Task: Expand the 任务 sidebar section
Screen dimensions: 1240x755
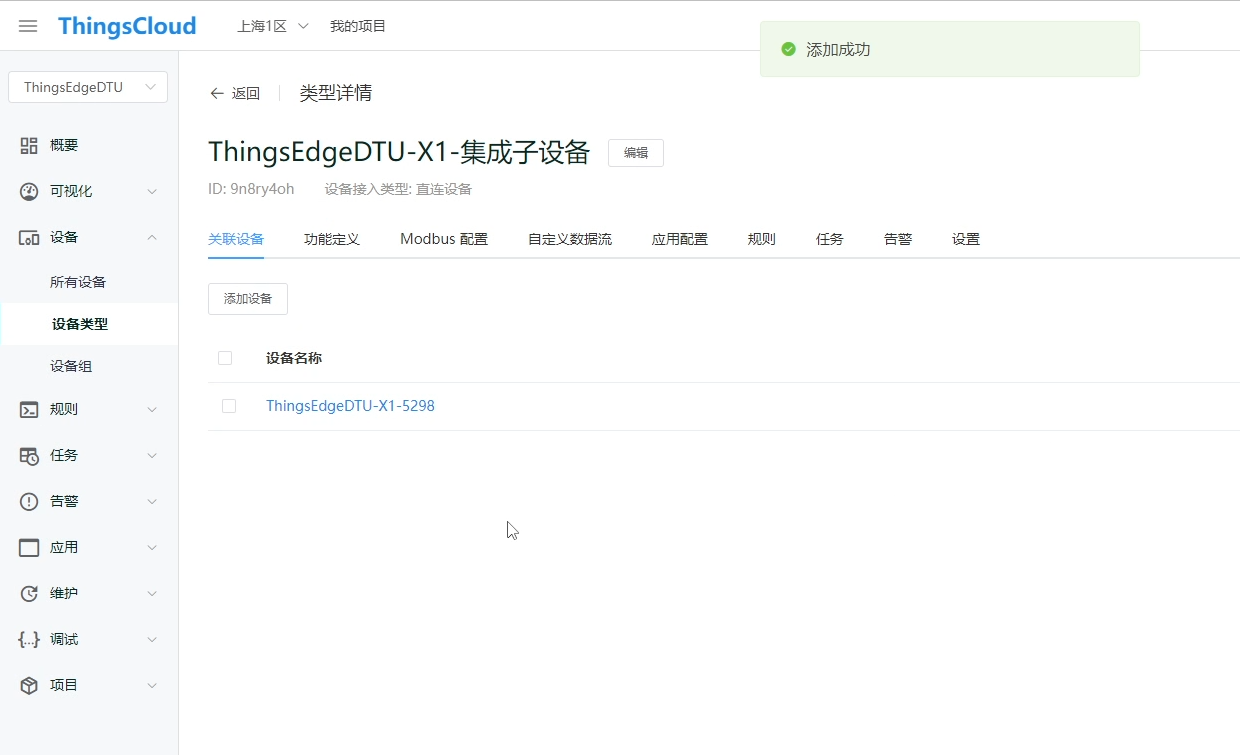Action: (x=152, y=455)
